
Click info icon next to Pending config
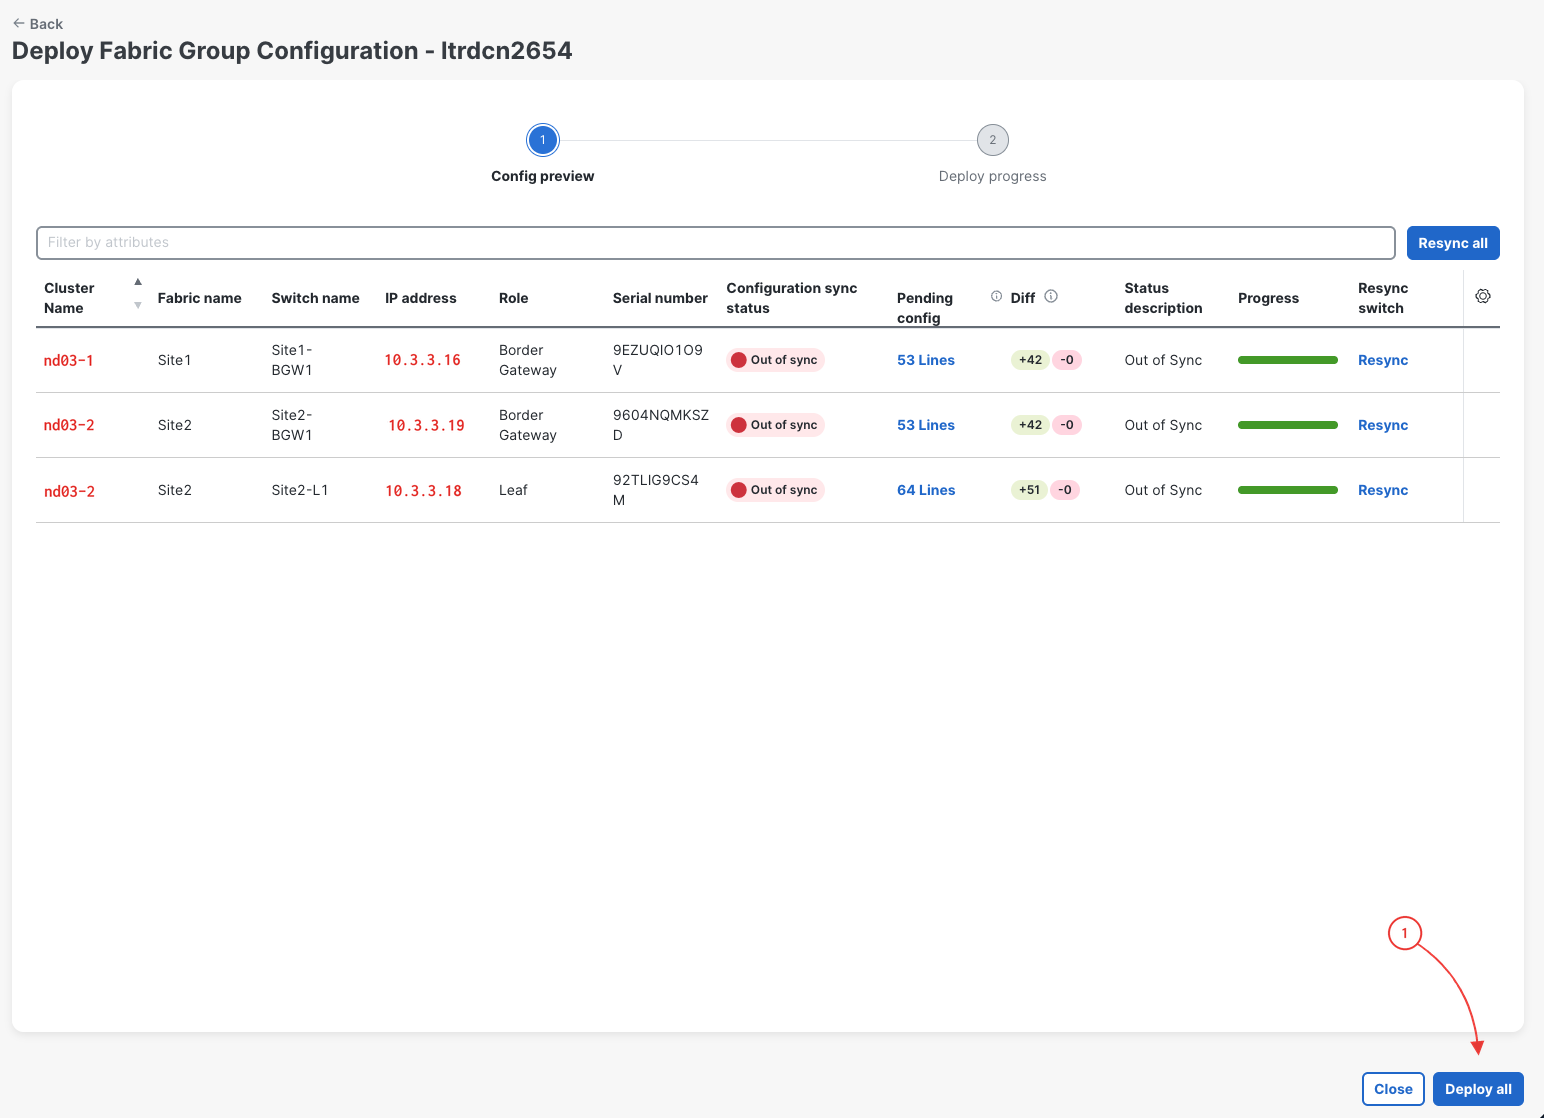click(996, 296)
